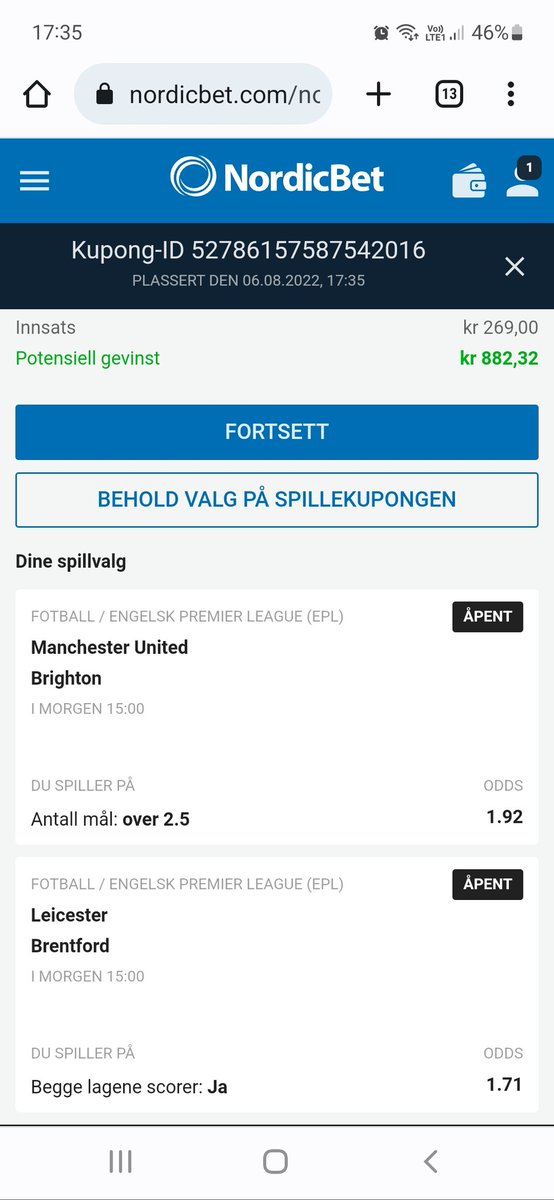The width and height of the screenshot is (554, 1200).
Task: Tap the nordicbet.com address bar
Action: 203,94
